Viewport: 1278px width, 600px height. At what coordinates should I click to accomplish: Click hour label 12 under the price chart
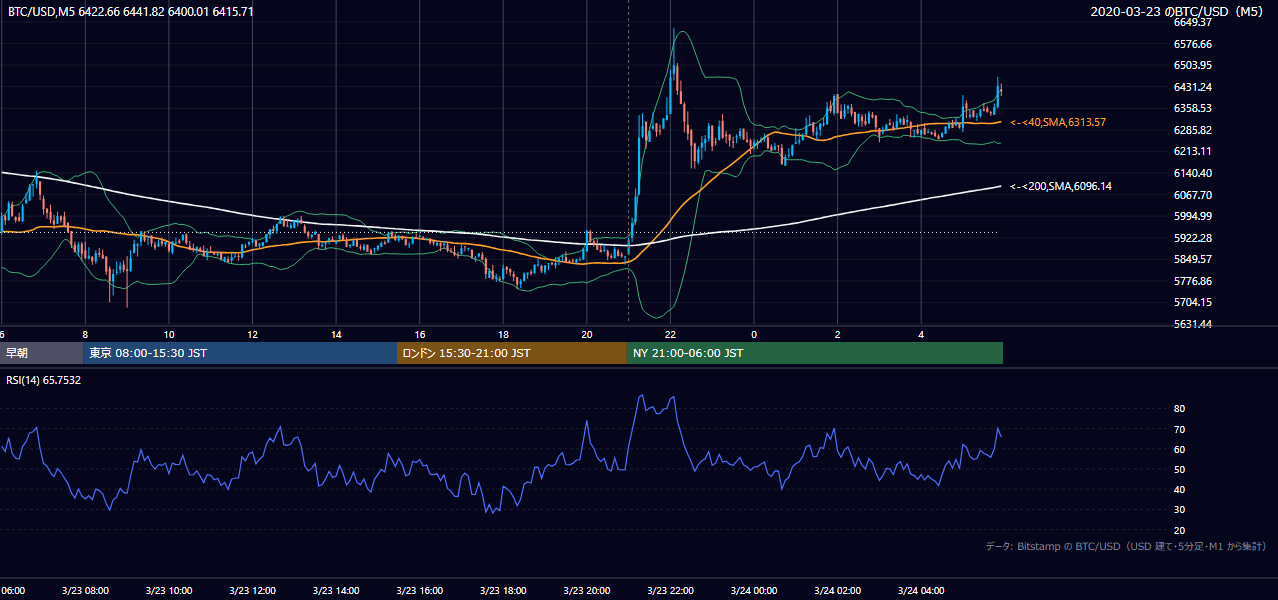(x=252, y=334)
